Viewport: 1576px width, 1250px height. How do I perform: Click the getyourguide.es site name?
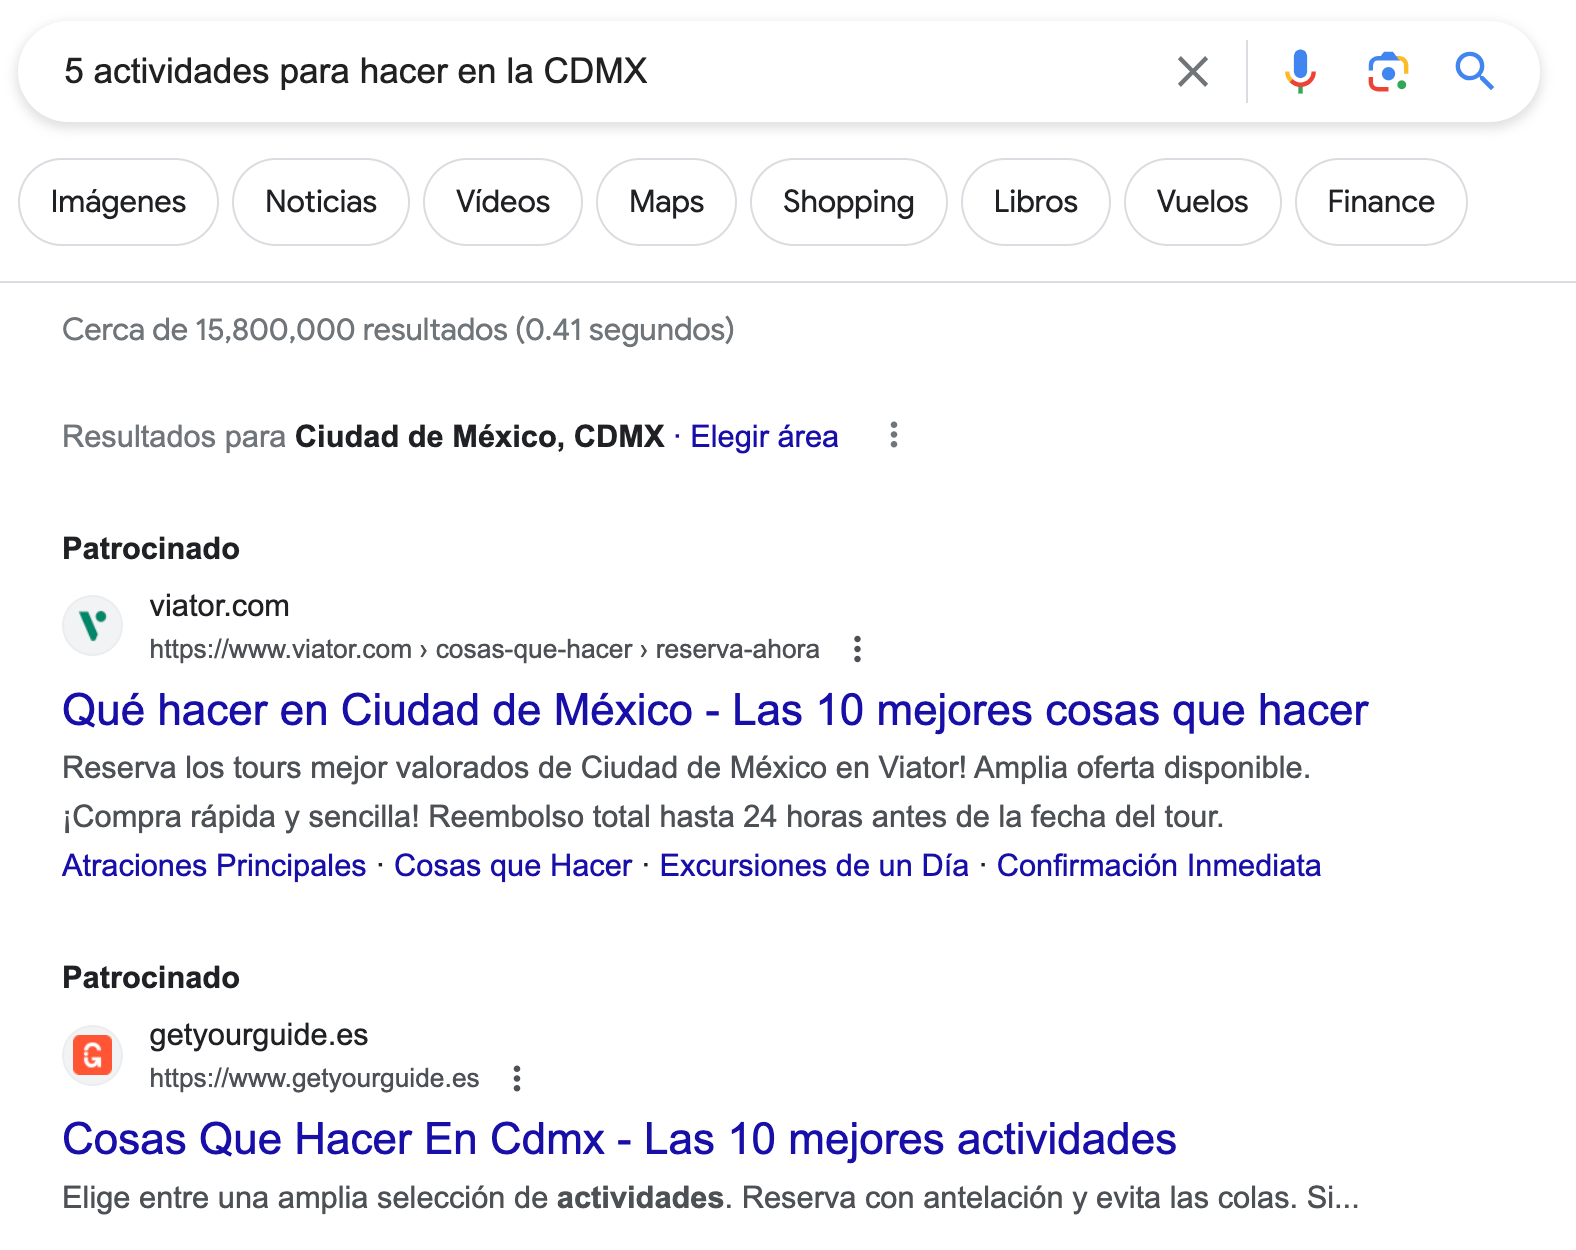pos(259,1035)
